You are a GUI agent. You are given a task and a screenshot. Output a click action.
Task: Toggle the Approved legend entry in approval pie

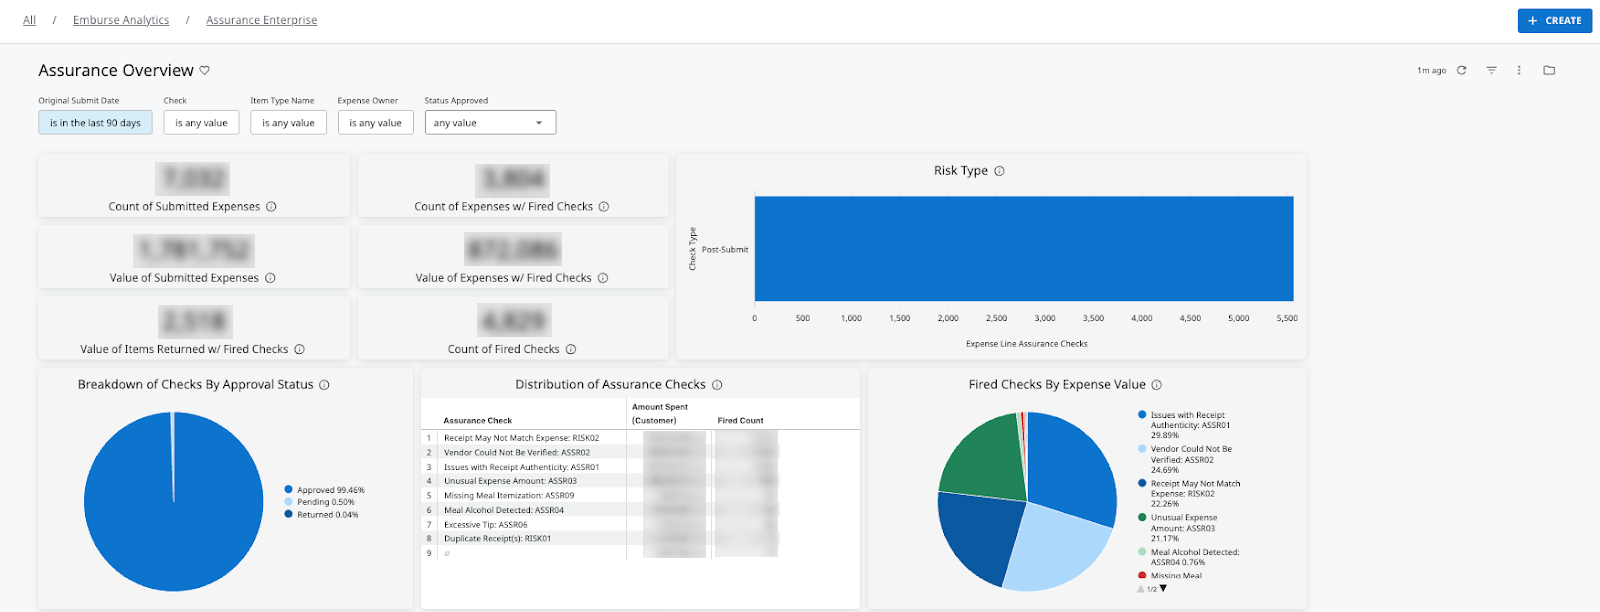click(329, 490)
